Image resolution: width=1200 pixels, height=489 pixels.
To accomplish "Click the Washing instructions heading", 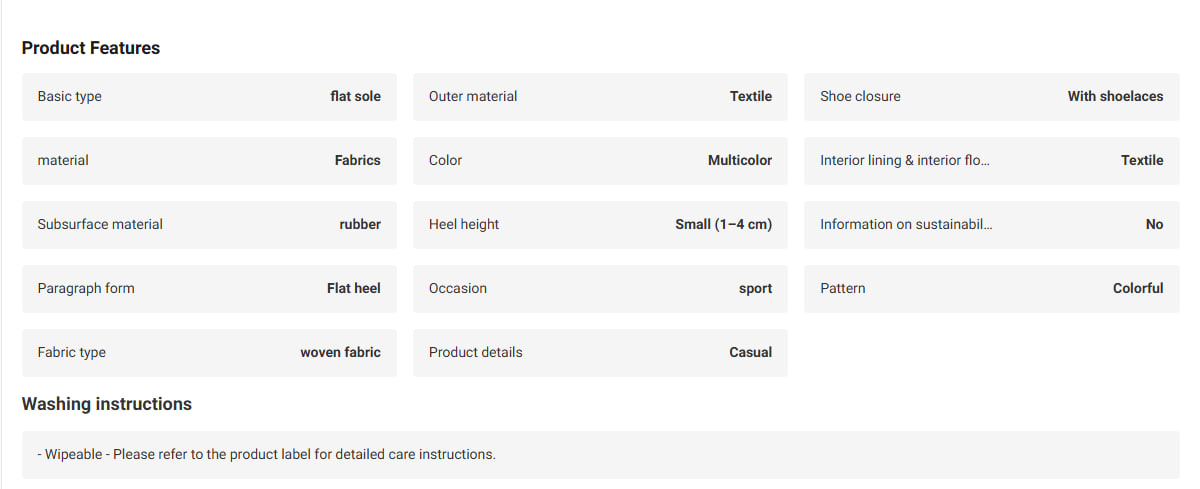I will (107, 404).
